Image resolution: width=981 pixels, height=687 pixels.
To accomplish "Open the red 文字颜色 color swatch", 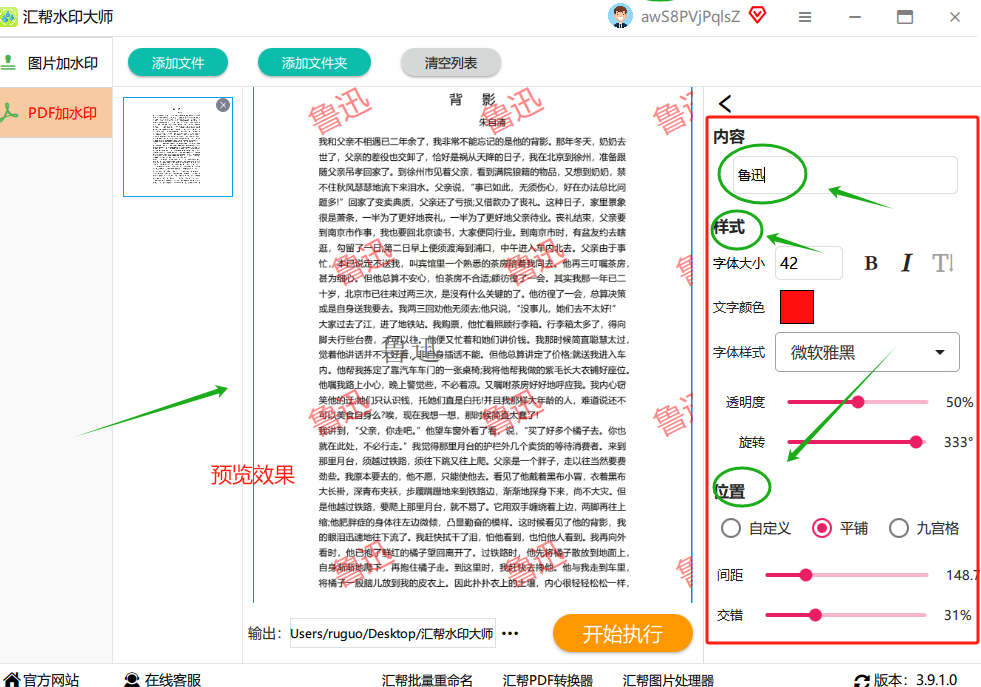I will (796, 307).
